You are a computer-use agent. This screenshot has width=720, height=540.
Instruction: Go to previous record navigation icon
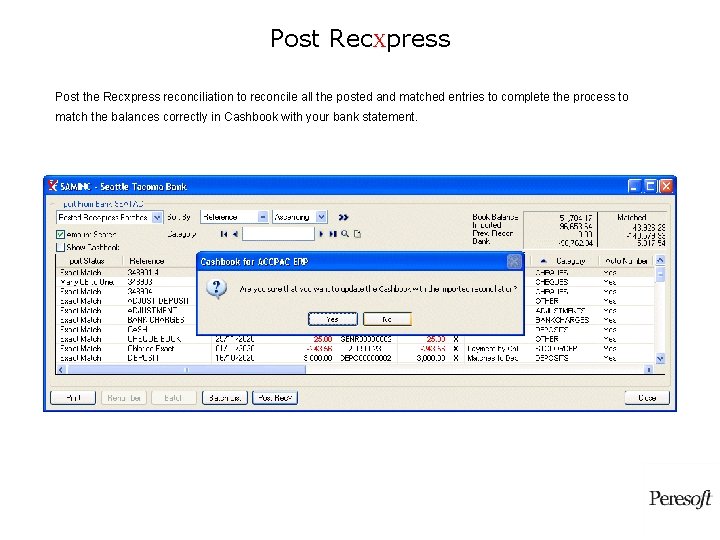(x=235, y=234)
